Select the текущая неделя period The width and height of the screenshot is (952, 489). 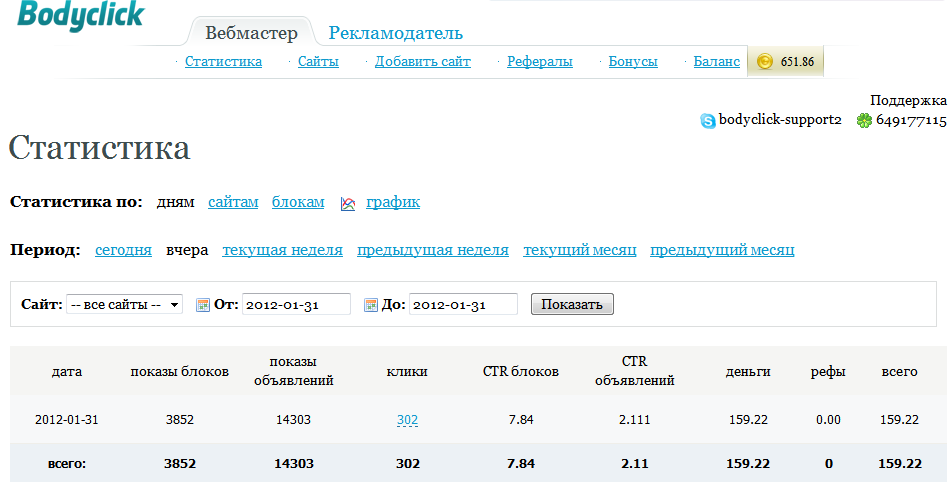(282, 250)
